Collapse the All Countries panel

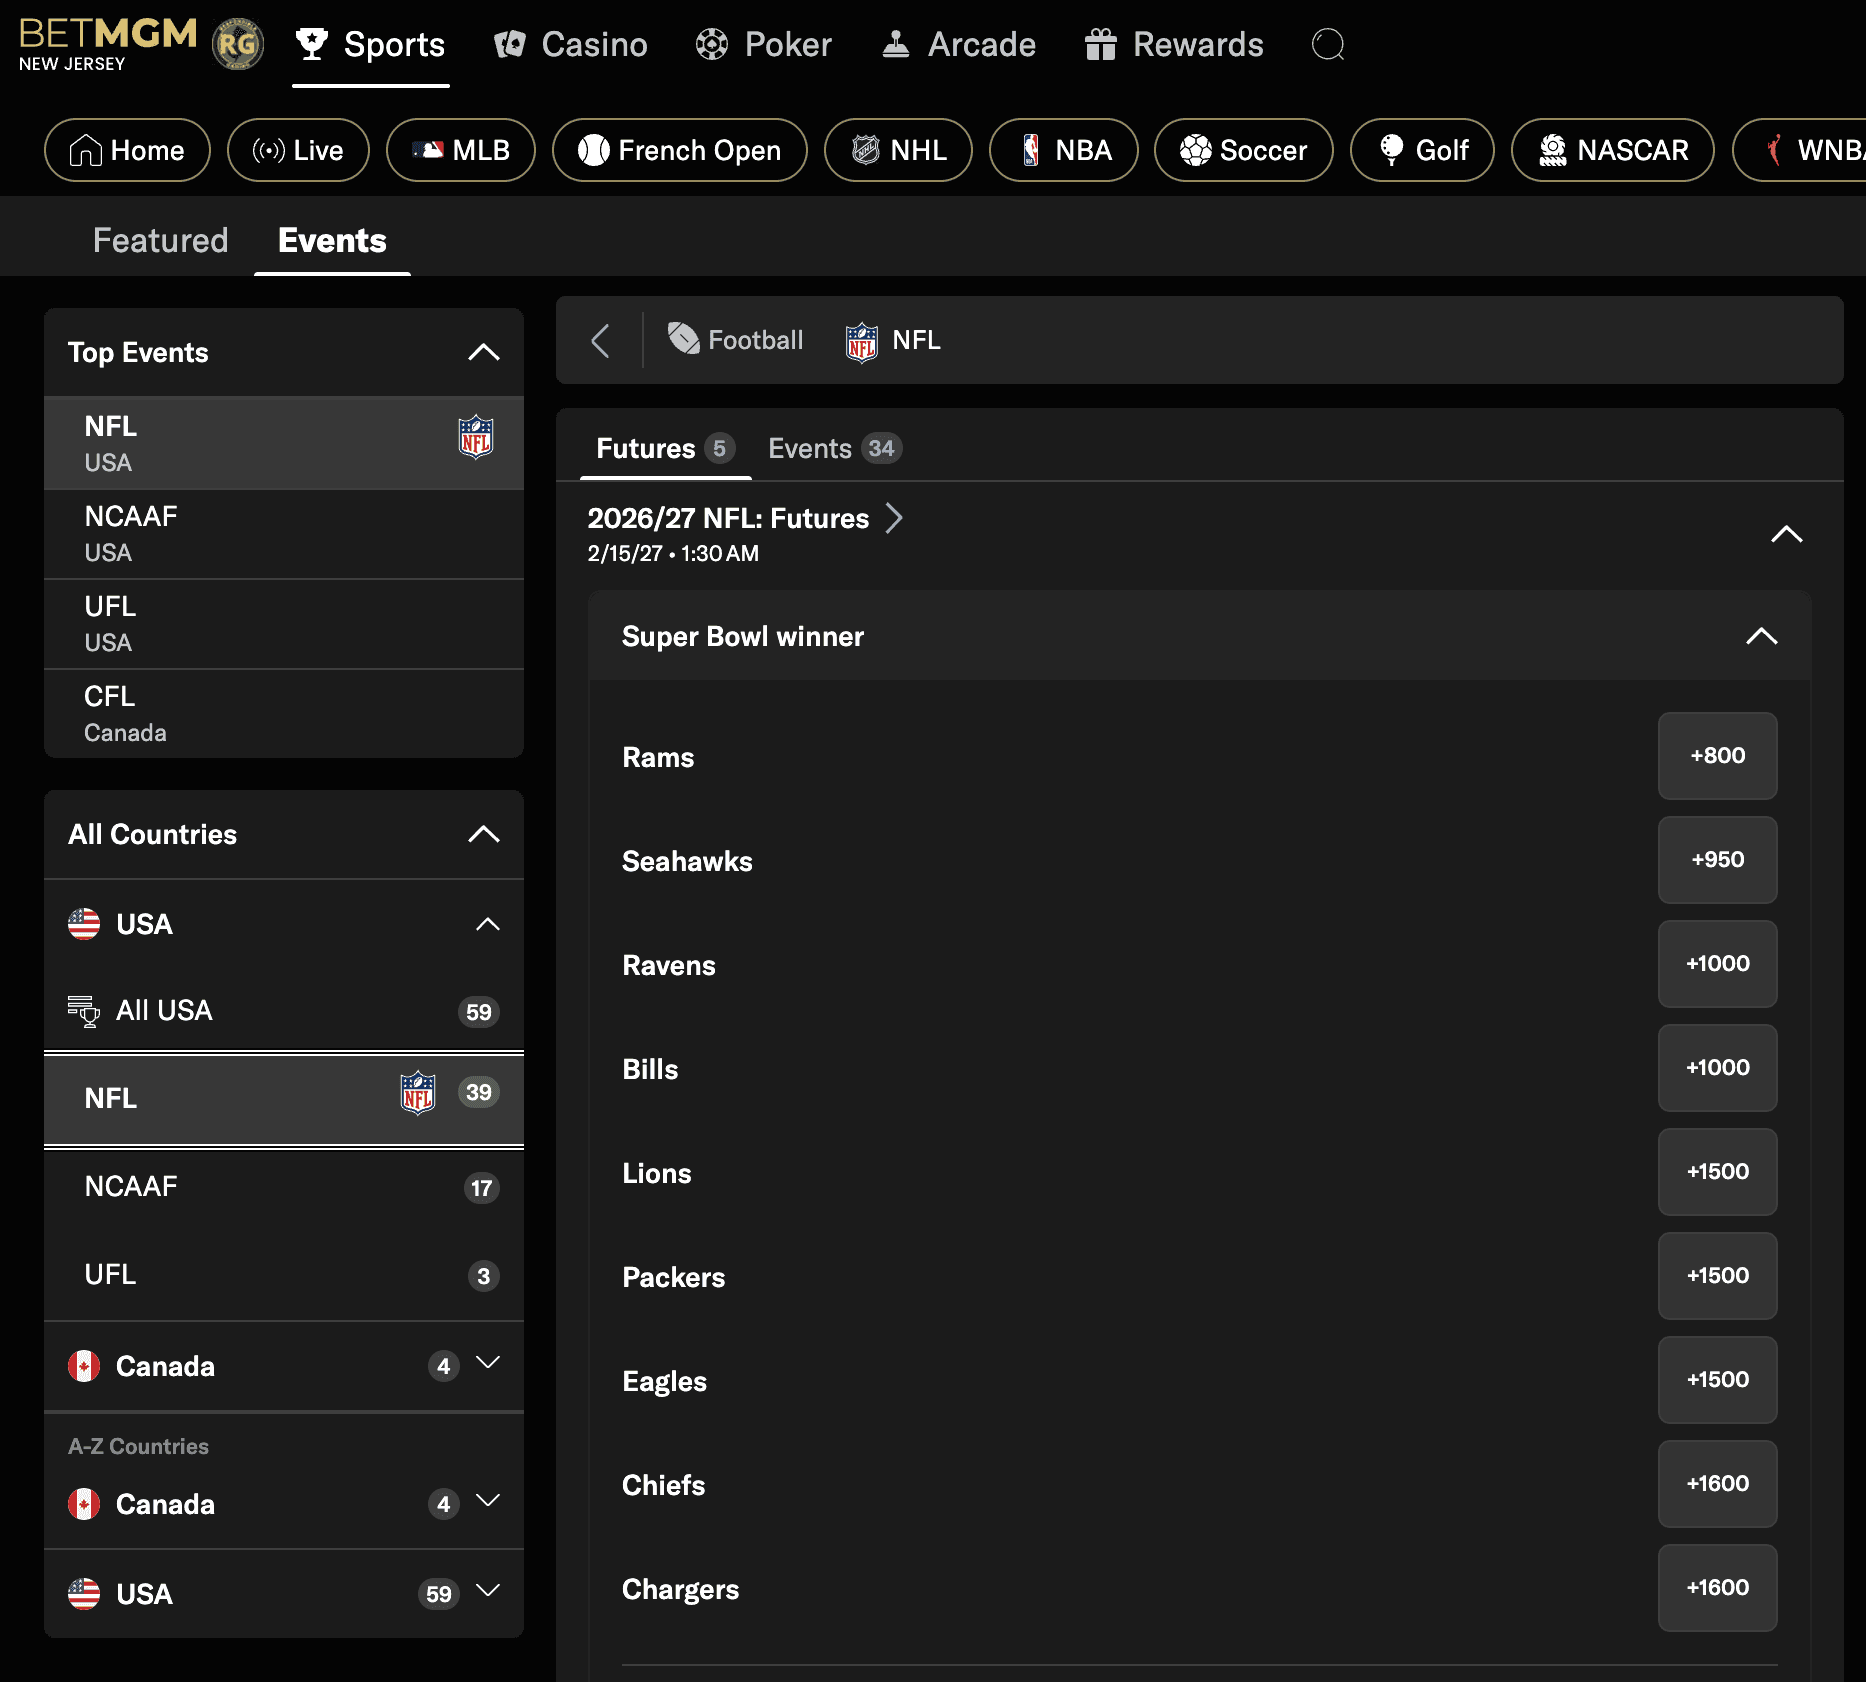484,834
